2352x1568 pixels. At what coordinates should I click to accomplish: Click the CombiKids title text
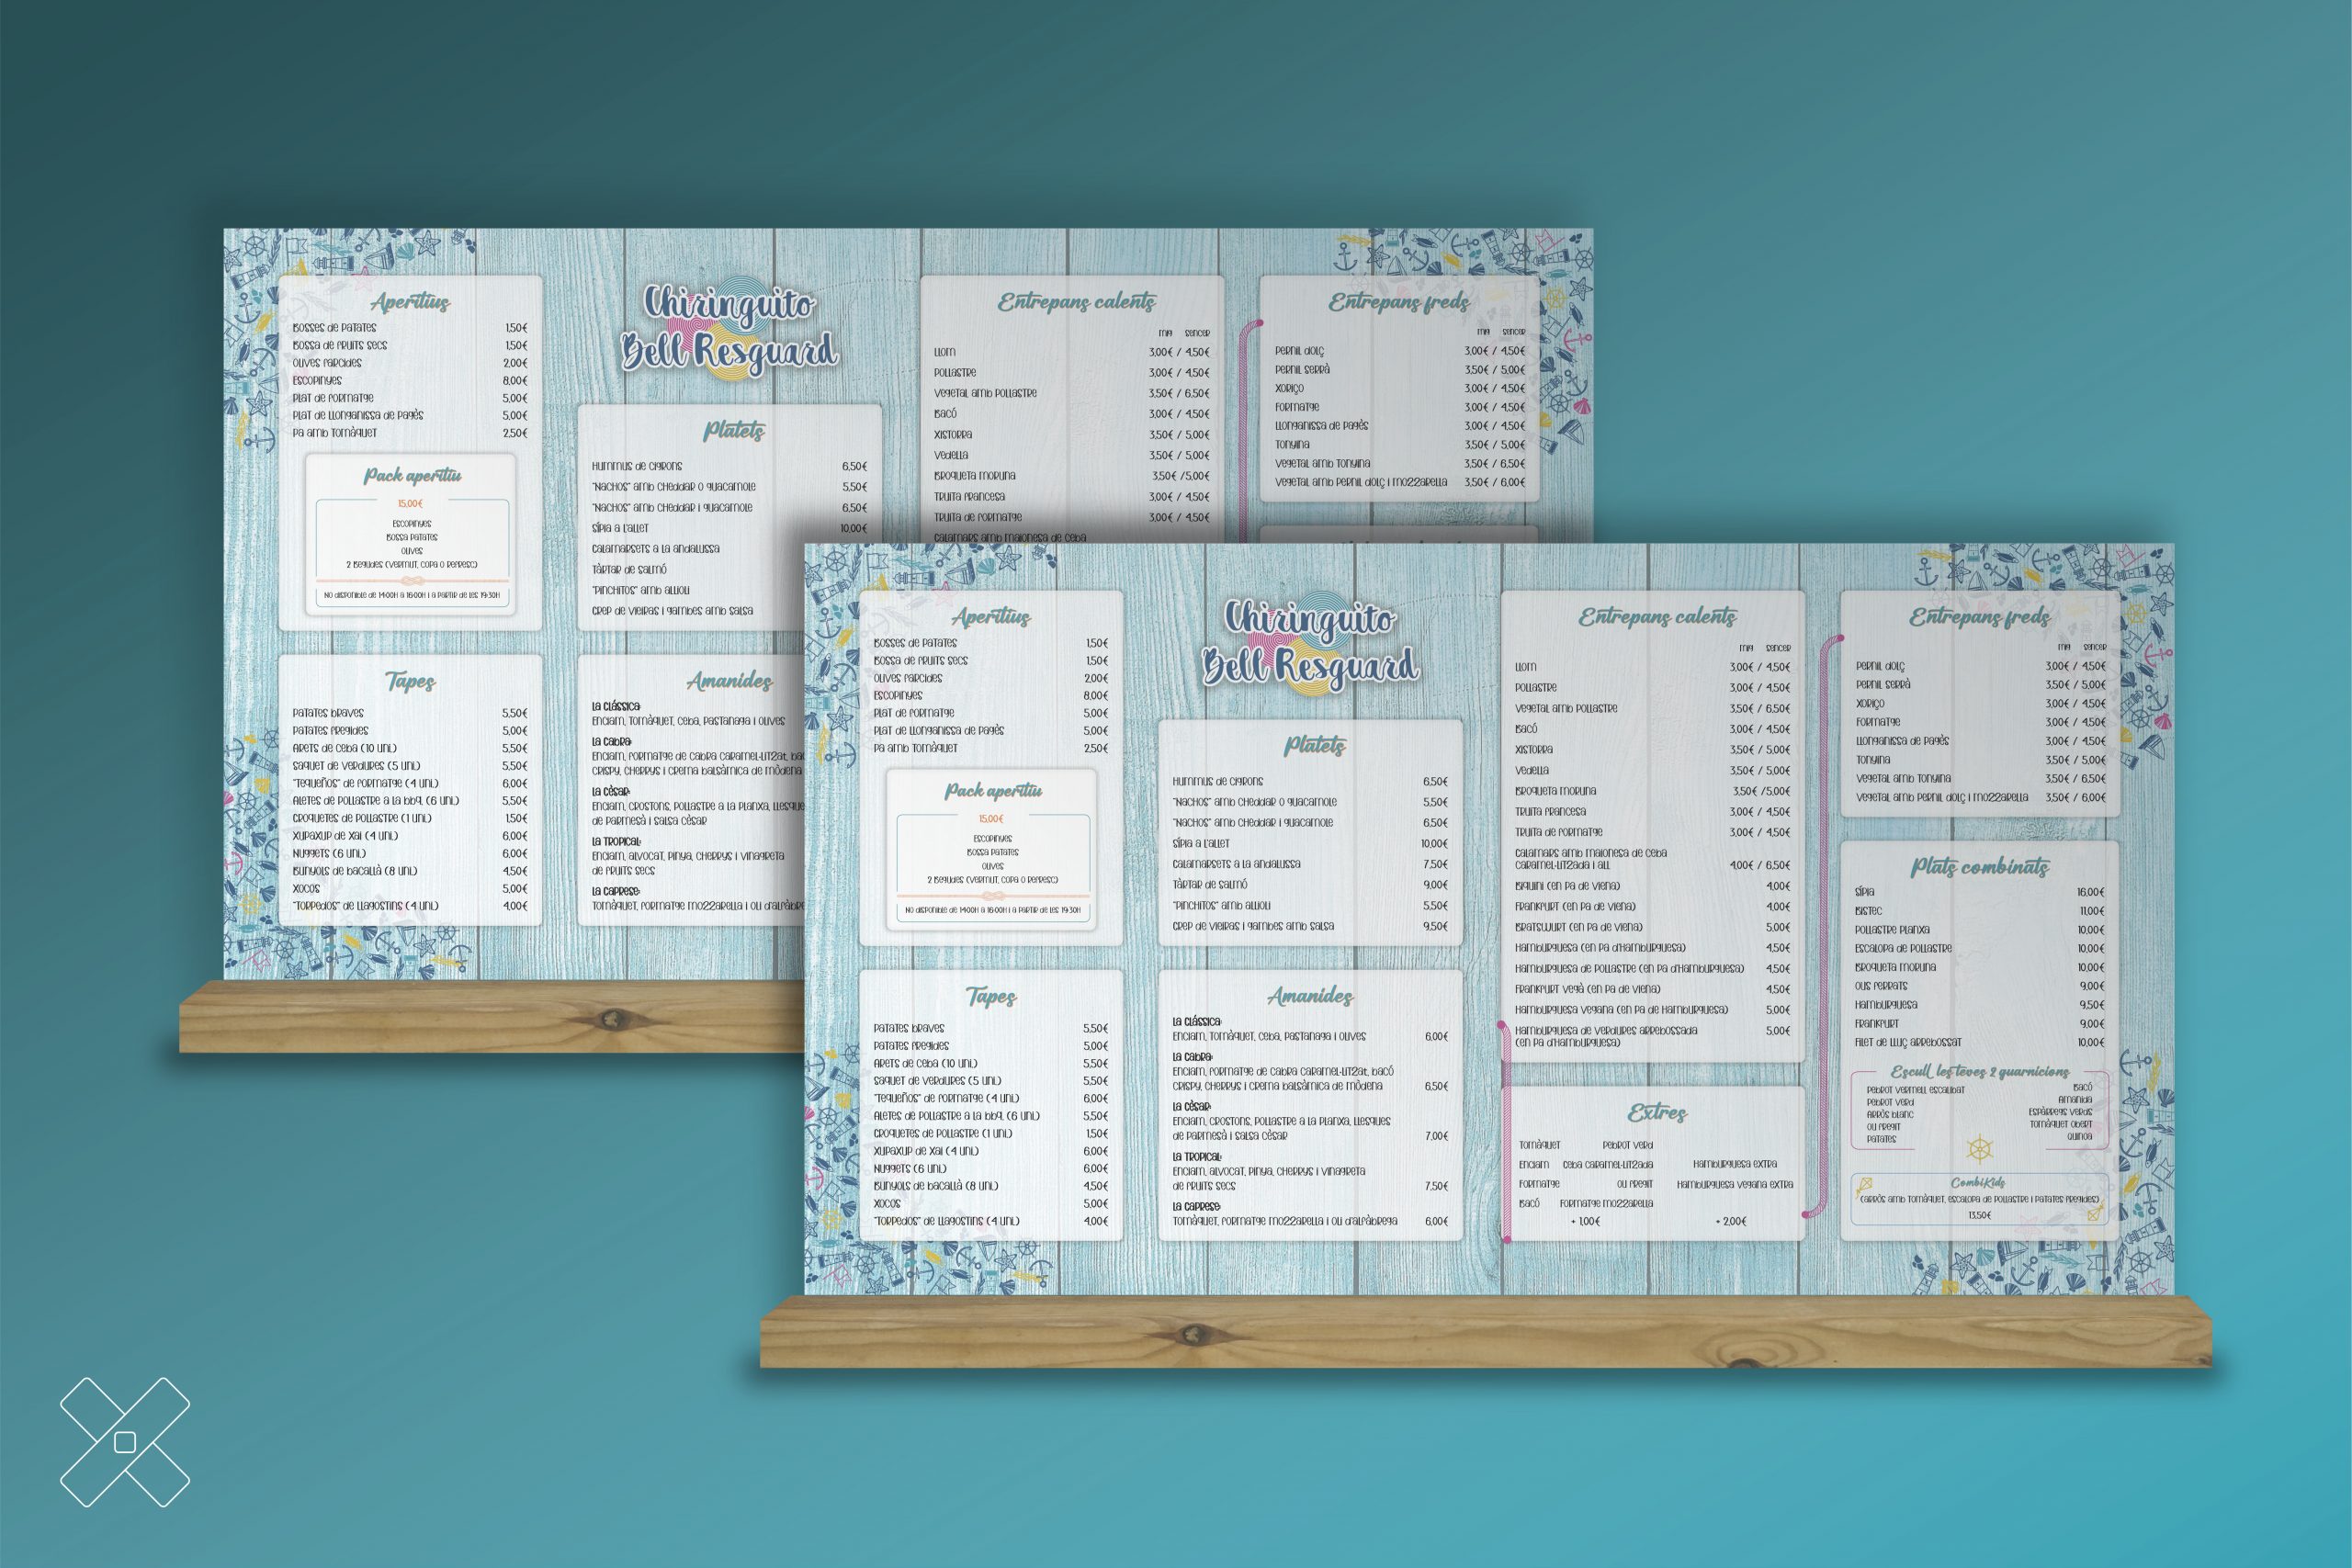coord(1978,1183)
